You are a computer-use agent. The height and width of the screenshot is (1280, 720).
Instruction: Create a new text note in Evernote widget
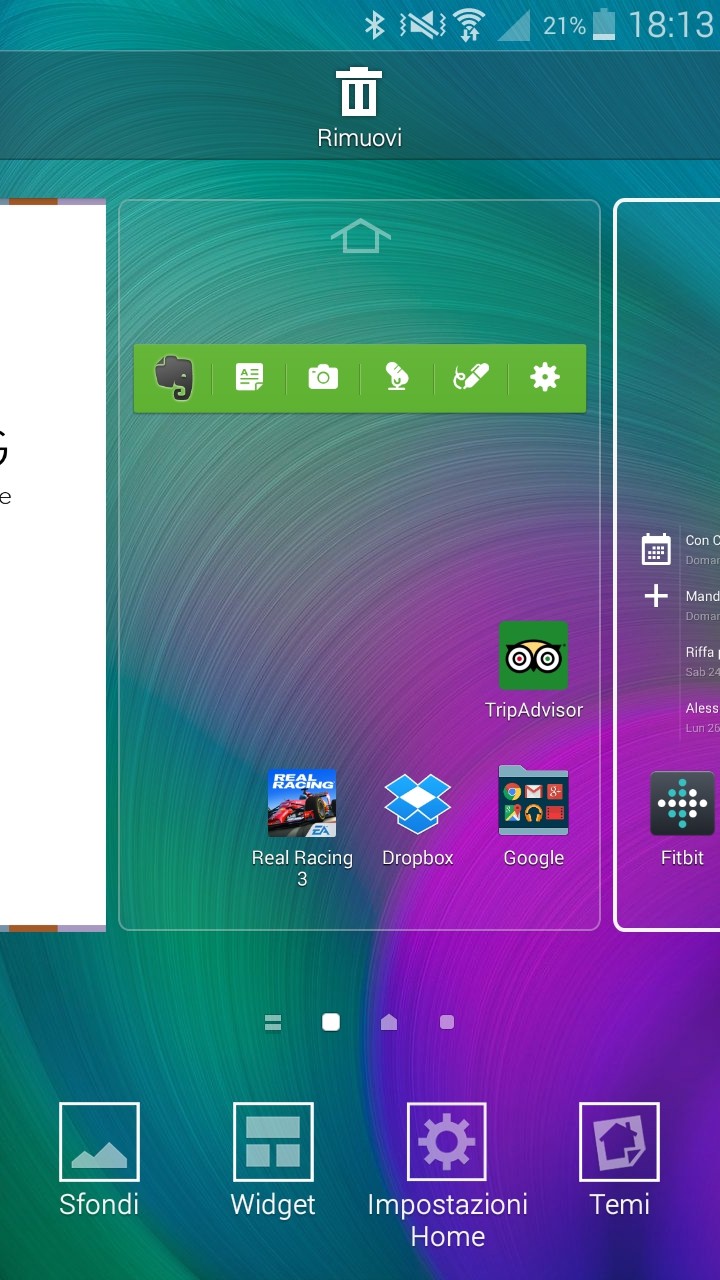pyautogui.click(x=249, y=377)
